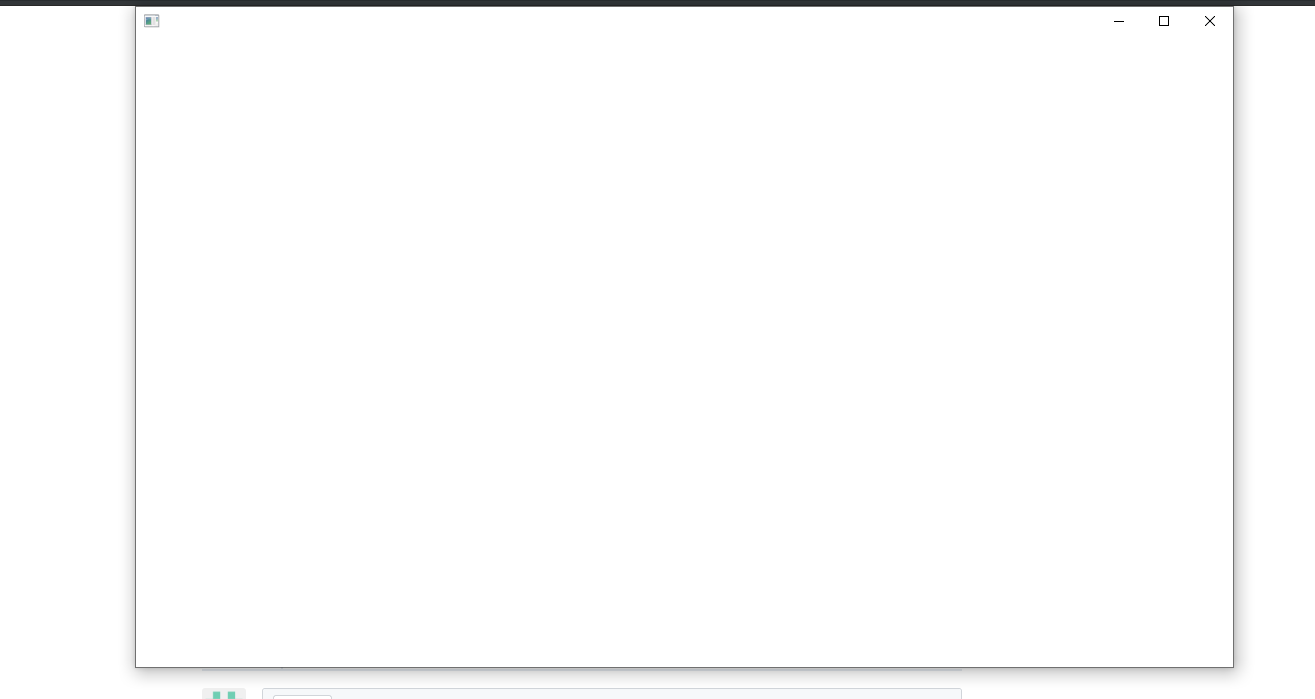
Task: Click the empty white window content area
Action: pos(684,351)
